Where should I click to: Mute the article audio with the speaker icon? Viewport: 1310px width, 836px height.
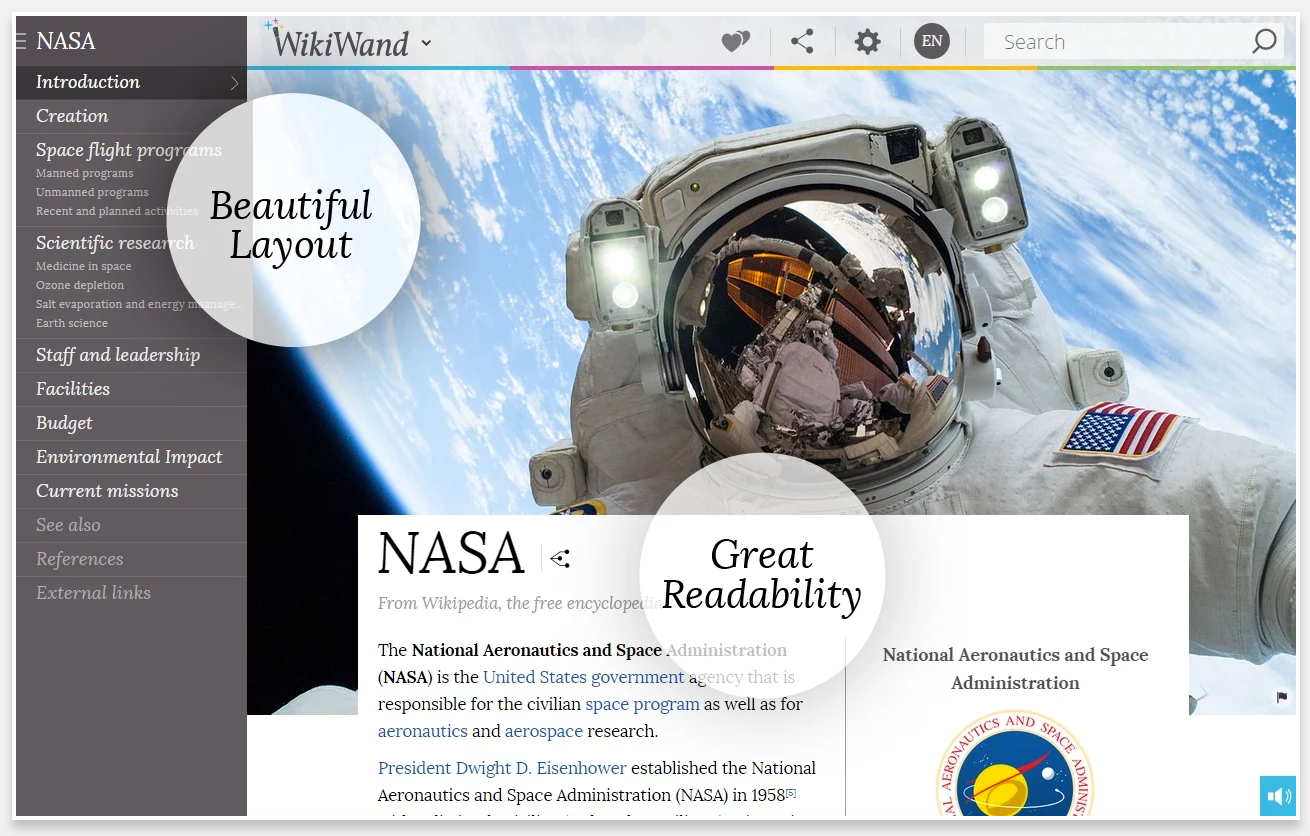tap(1277, 795)
